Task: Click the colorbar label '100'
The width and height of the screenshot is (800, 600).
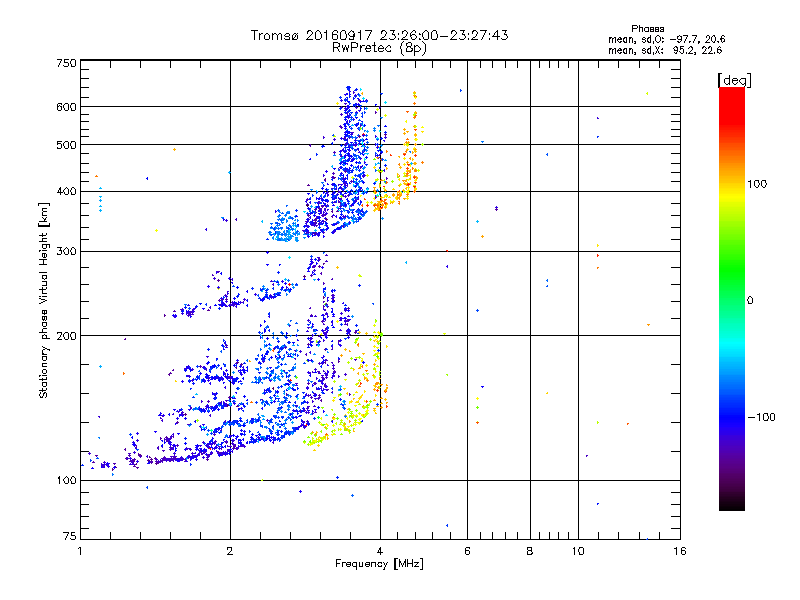Action: click(757, 184)
